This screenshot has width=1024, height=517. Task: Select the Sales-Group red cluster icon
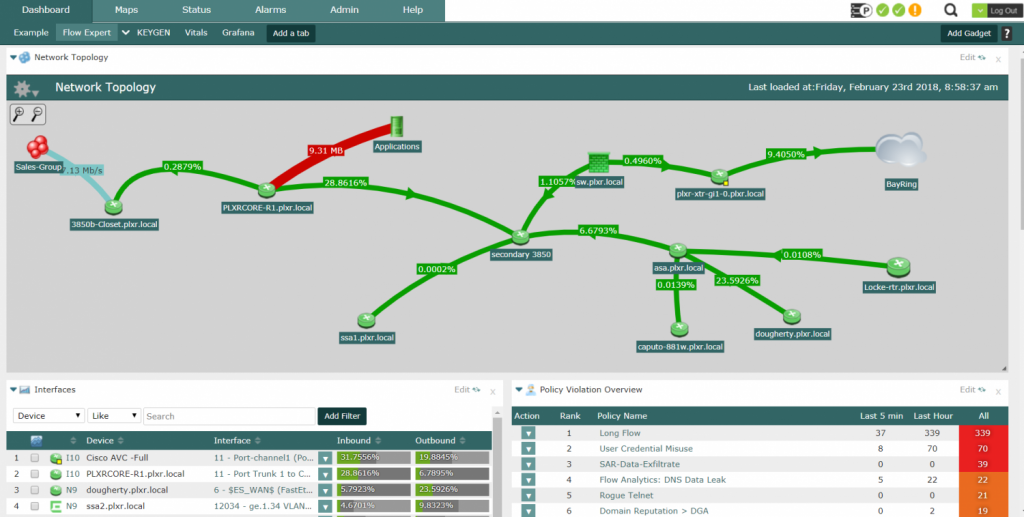click(38, 147)
